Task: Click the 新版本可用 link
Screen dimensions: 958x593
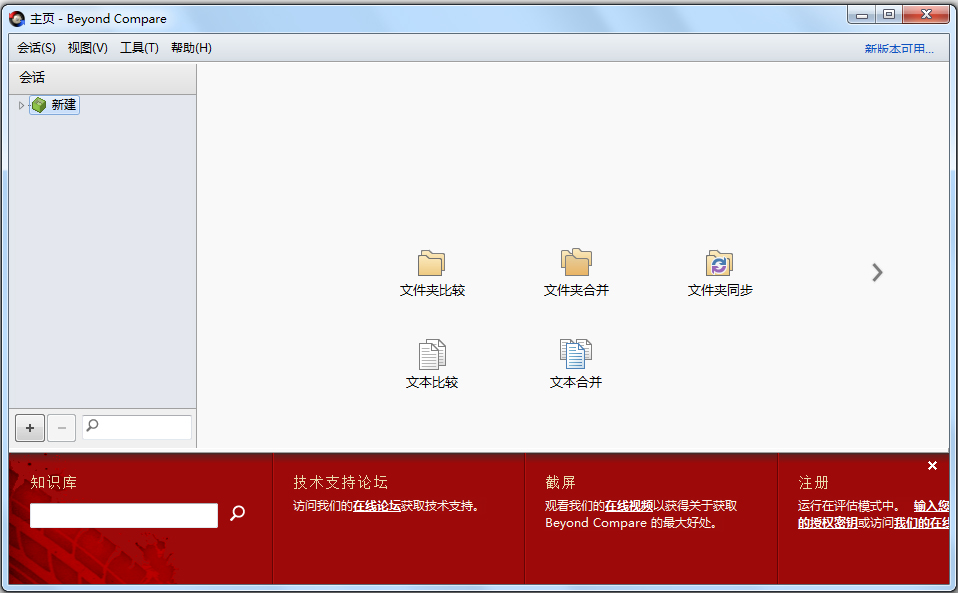Action: 898,47
